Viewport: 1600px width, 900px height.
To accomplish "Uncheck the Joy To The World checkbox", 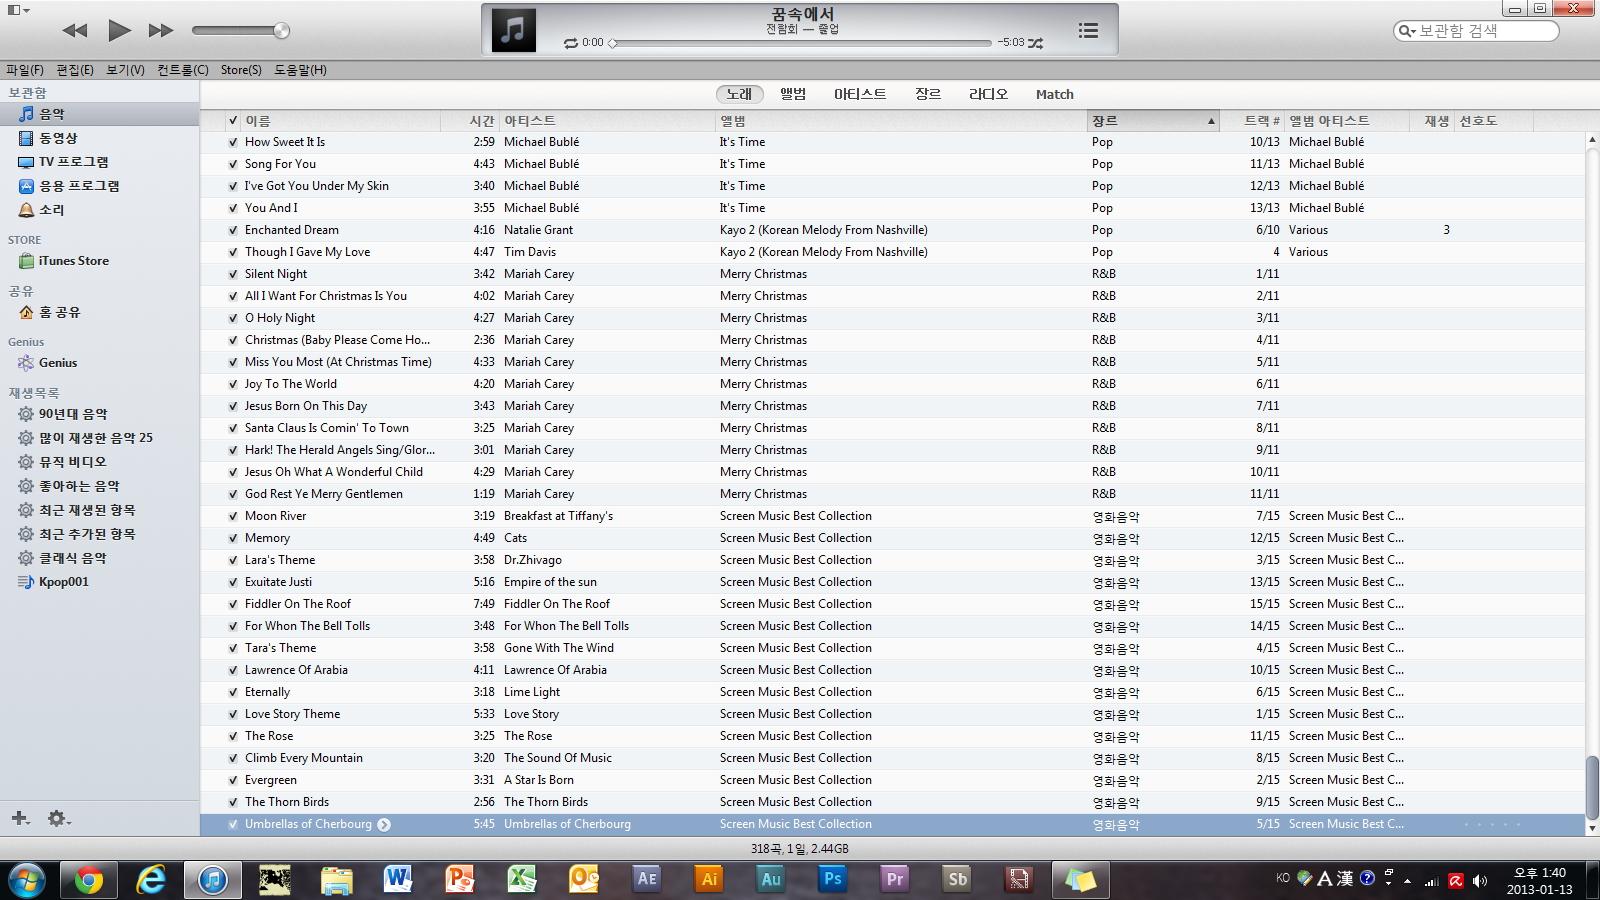I will pyautogui.click(x=233, y=384).
